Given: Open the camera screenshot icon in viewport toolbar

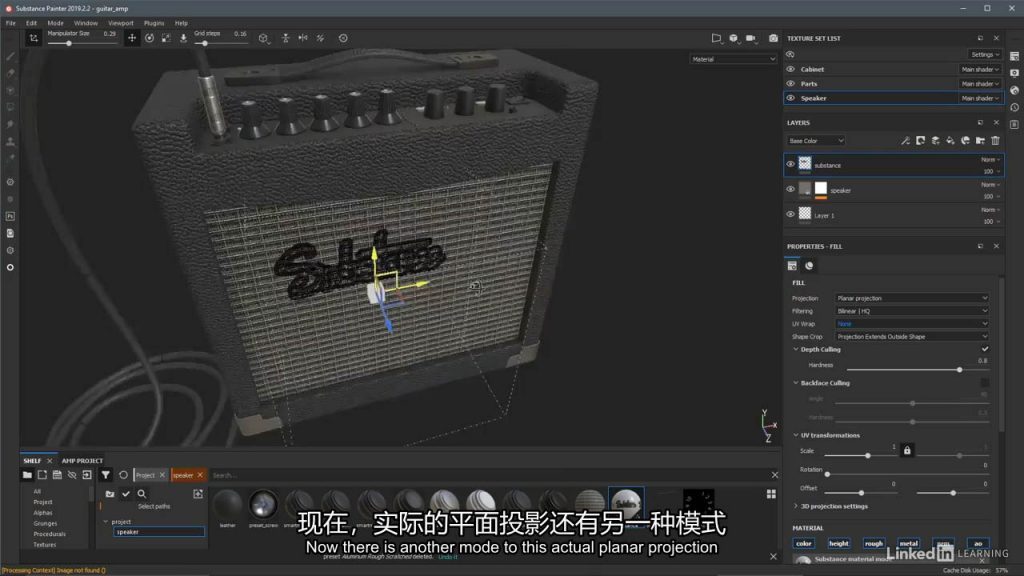Looking at the screenshot, I should tap(773, 38).
